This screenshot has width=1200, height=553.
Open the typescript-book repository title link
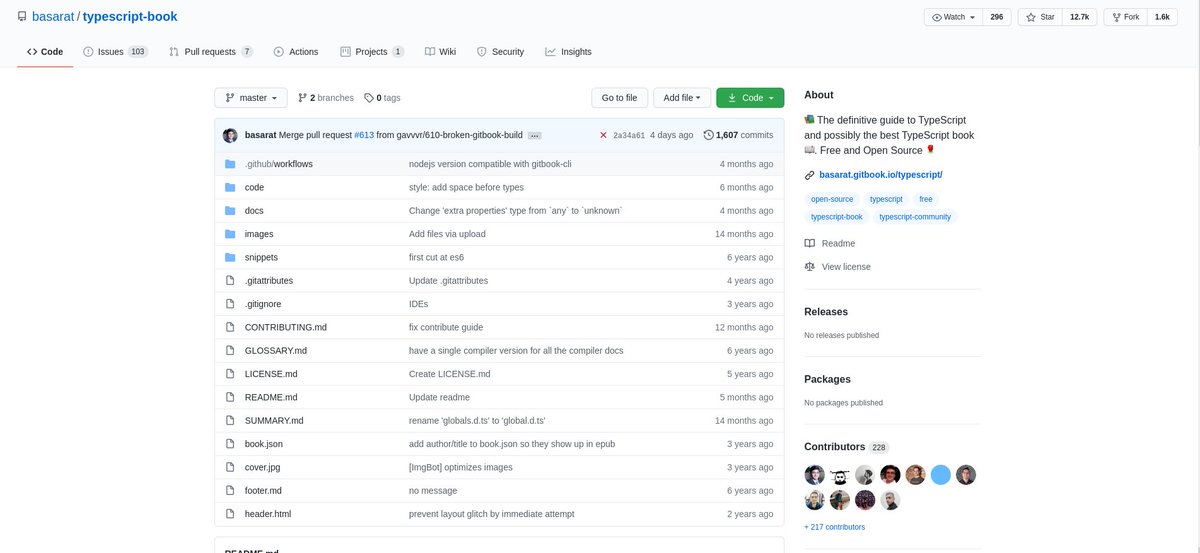(x=130, y=17)
